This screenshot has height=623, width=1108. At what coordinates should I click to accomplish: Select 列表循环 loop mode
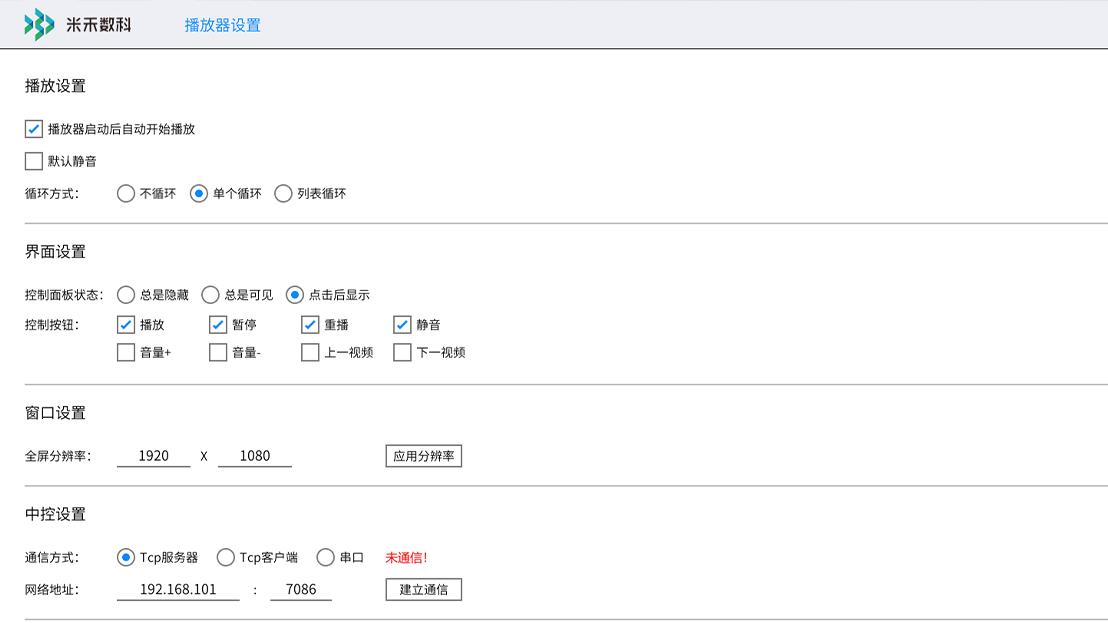[284, 194]
